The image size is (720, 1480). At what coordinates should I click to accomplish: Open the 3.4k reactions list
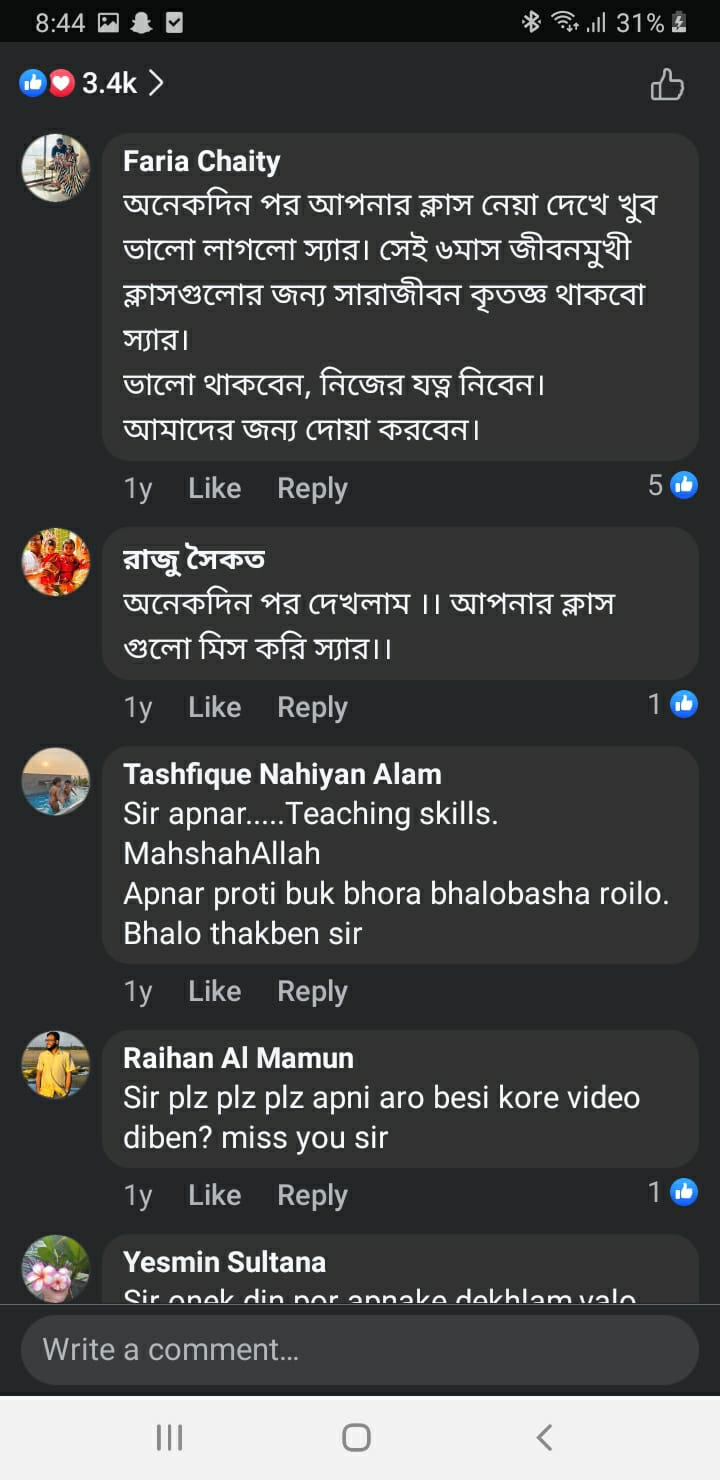click(92, 84)
